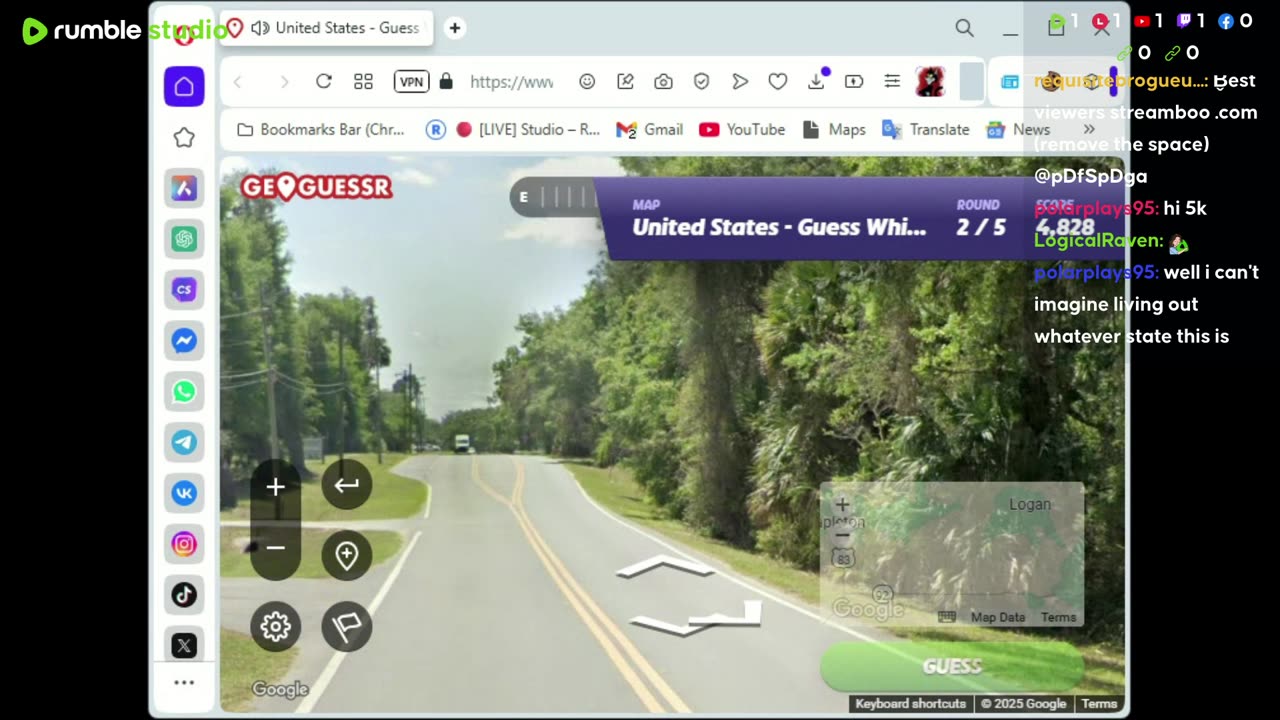Open the Translate bookmark

coord(926,129)
